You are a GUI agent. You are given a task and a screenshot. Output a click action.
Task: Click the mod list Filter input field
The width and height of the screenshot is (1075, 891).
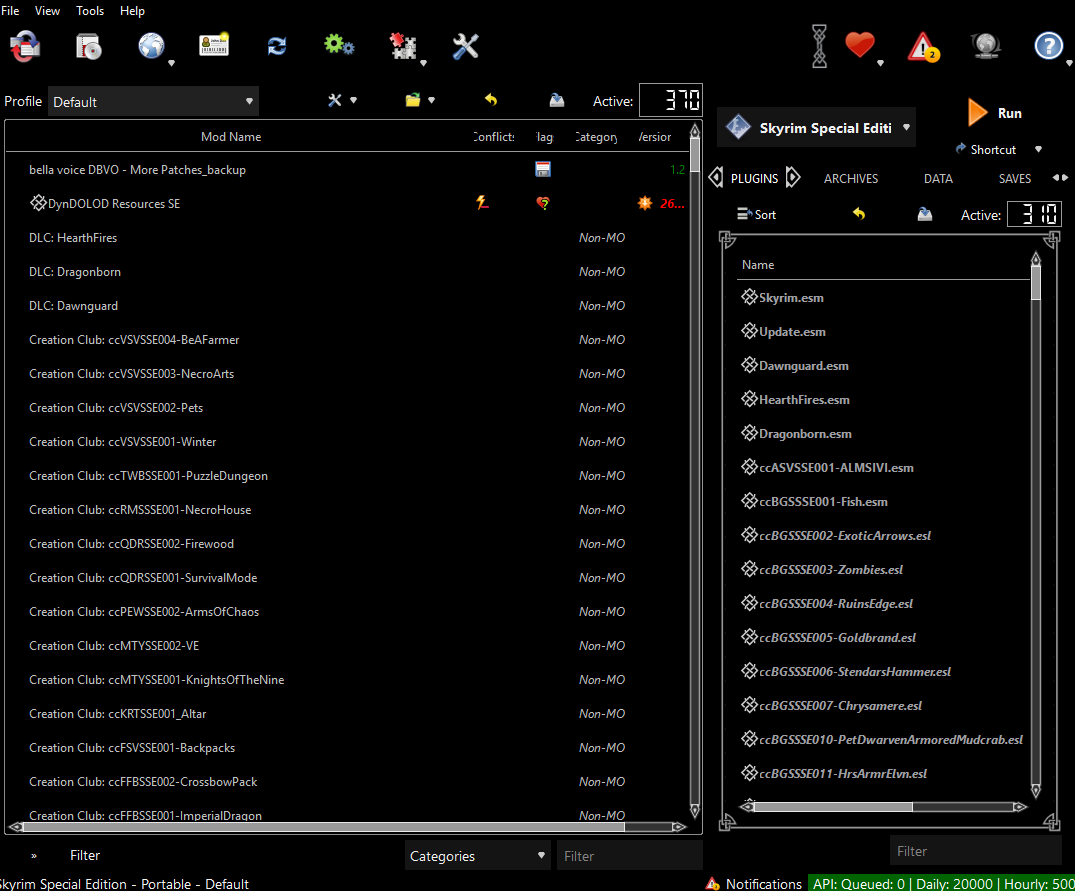629,855
